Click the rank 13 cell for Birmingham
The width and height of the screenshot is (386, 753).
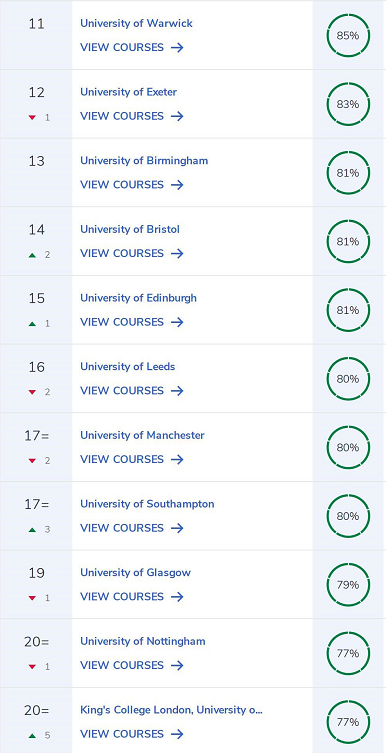(x=36, y=173)
